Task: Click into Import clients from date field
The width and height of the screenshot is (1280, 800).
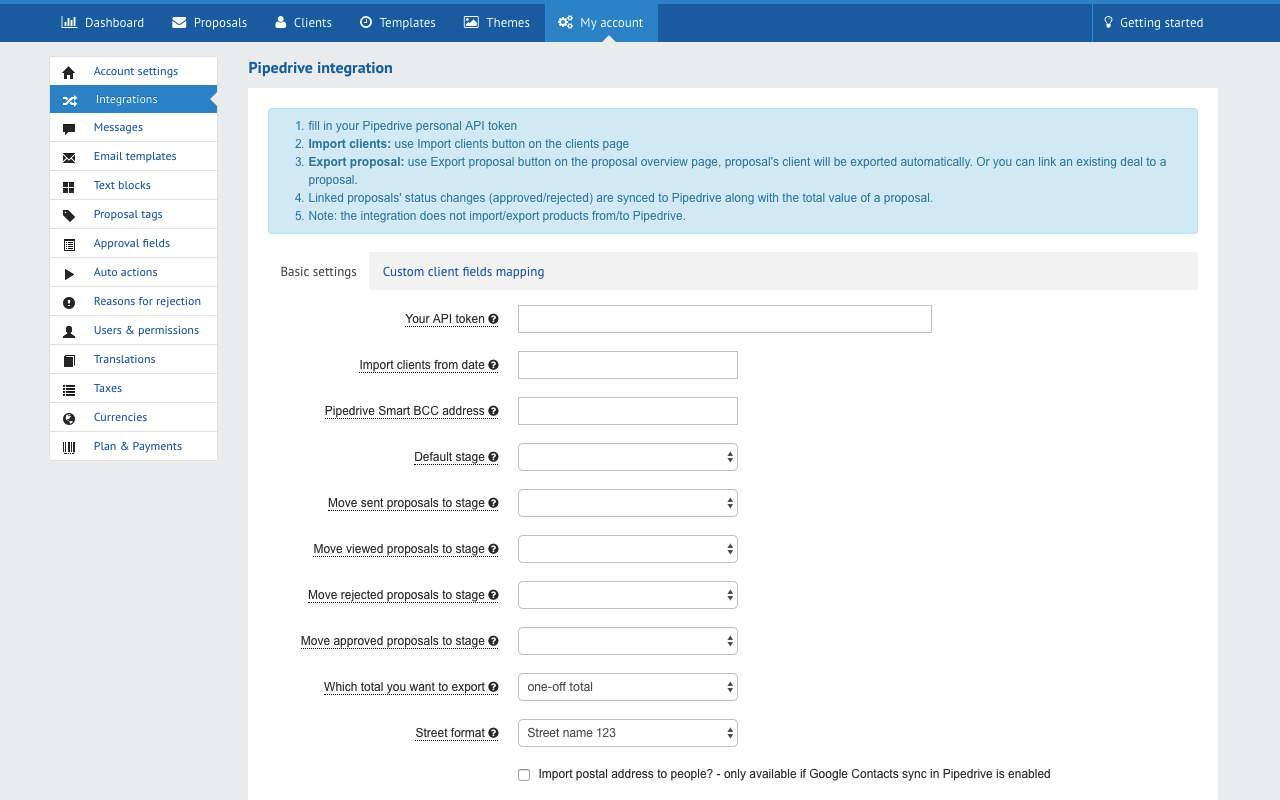Action: click(x=628, y=365)
